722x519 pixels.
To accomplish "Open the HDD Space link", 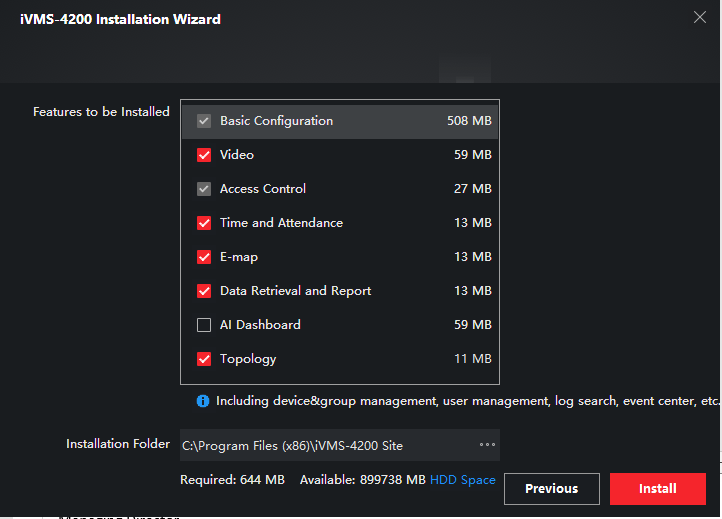I will pos(462,480).
